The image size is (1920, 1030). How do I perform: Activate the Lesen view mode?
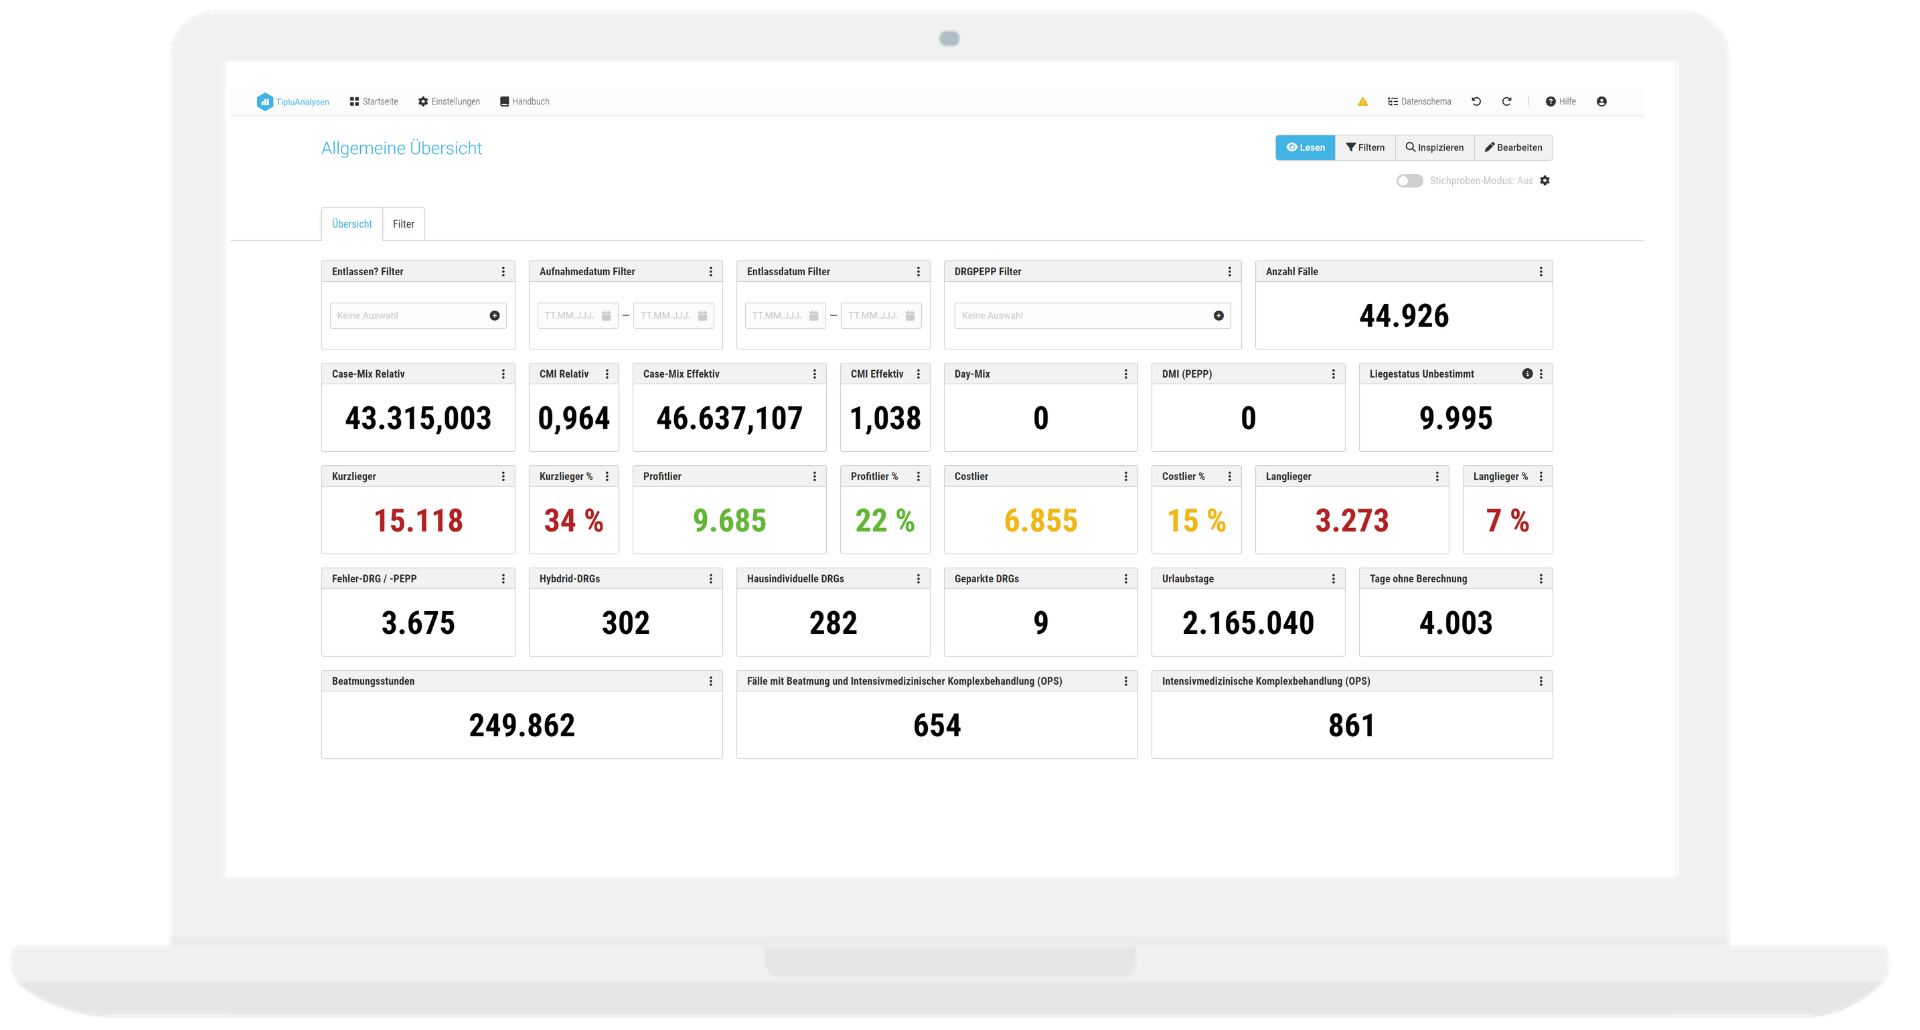click(1305, 148)
